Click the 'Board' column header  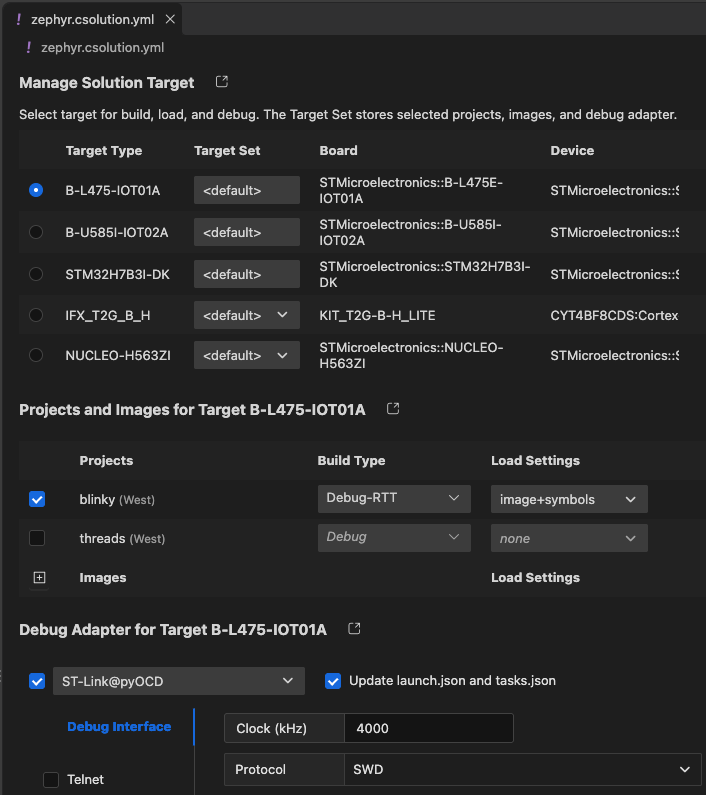pyautogui.click(x=338, y=151)
